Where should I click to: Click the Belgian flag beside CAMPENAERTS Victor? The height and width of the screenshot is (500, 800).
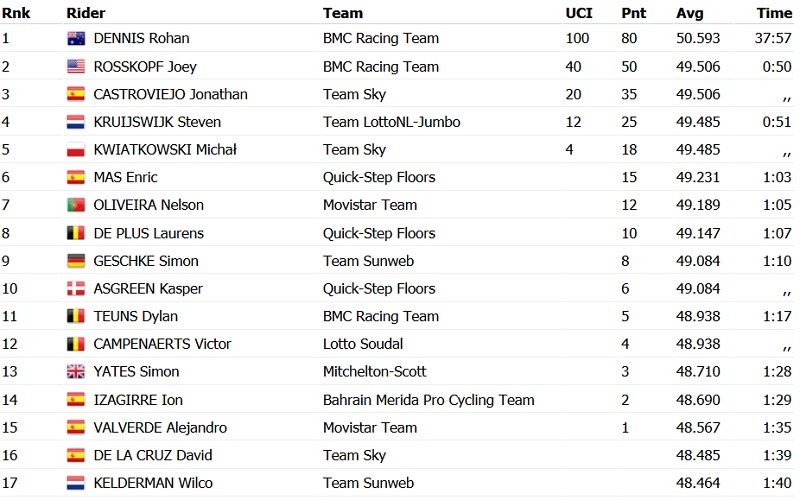[75, 344]
